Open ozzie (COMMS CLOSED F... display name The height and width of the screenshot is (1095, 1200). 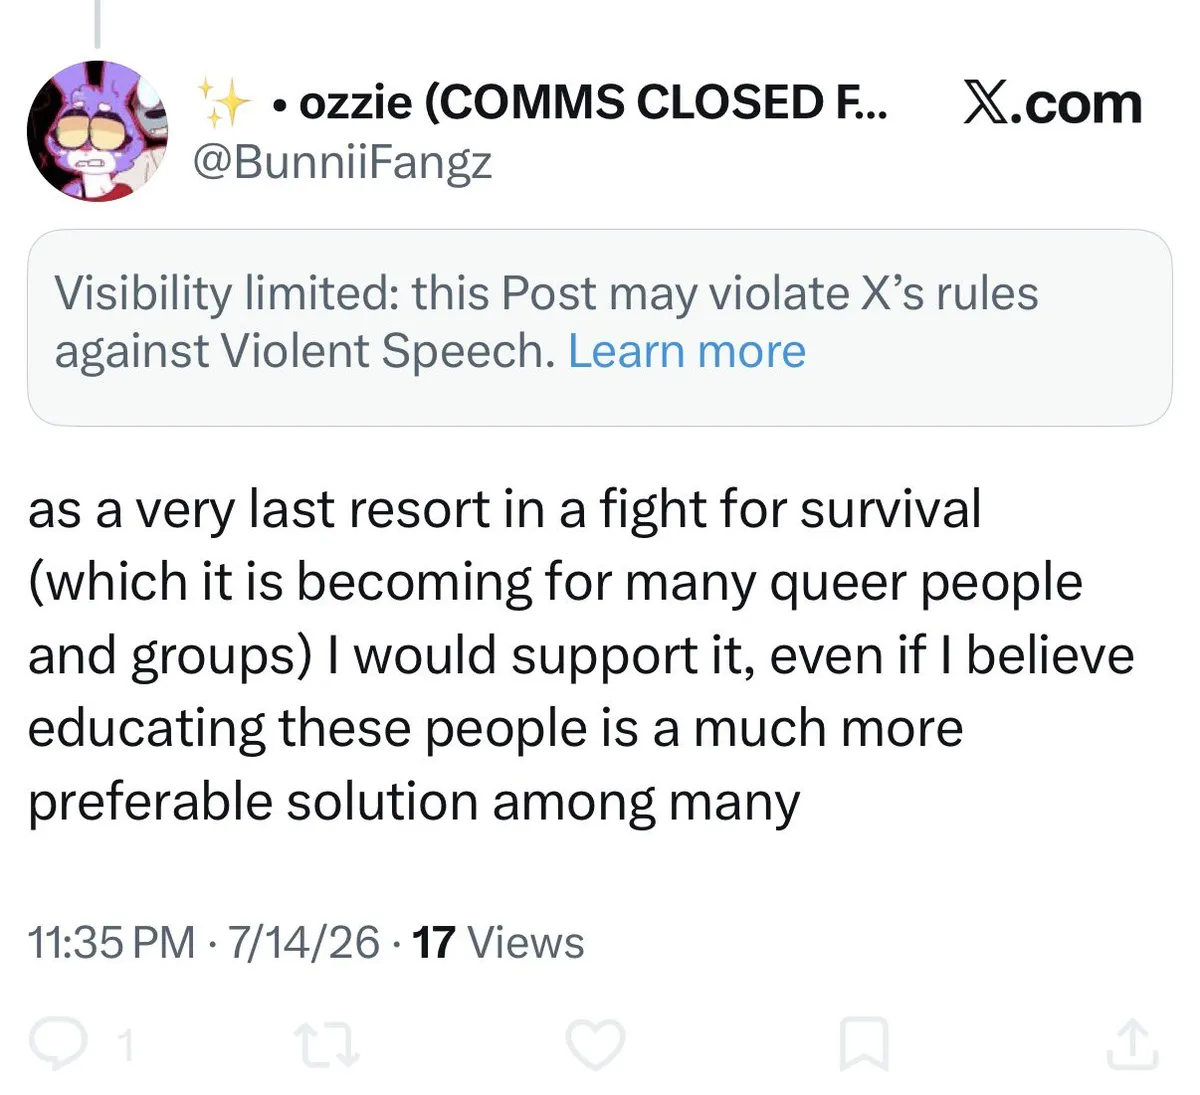(579, 103)
